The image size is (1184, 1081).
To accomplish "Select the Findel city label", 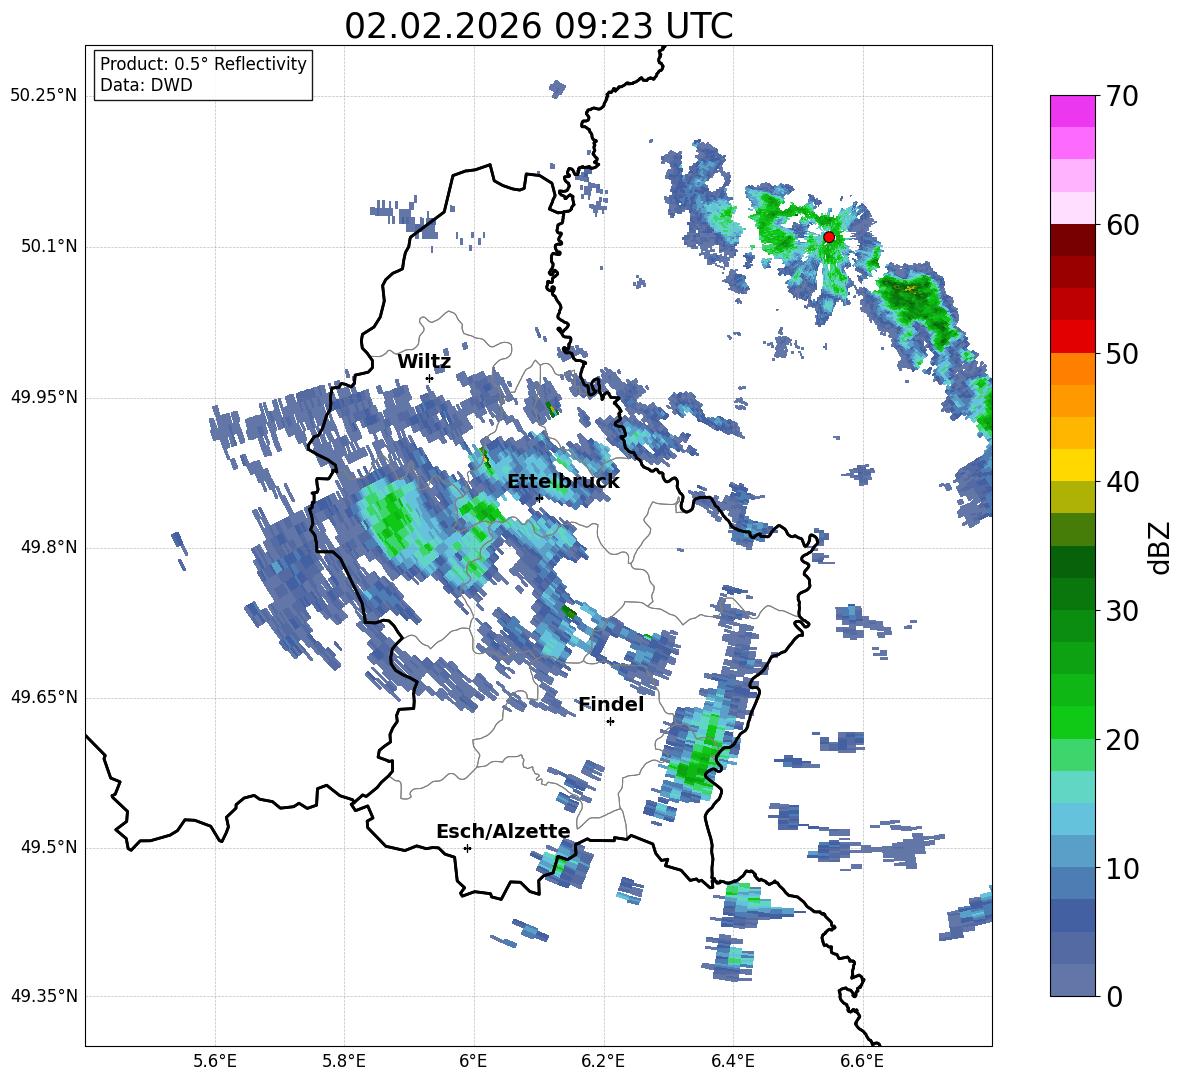I will click(611, 704).
